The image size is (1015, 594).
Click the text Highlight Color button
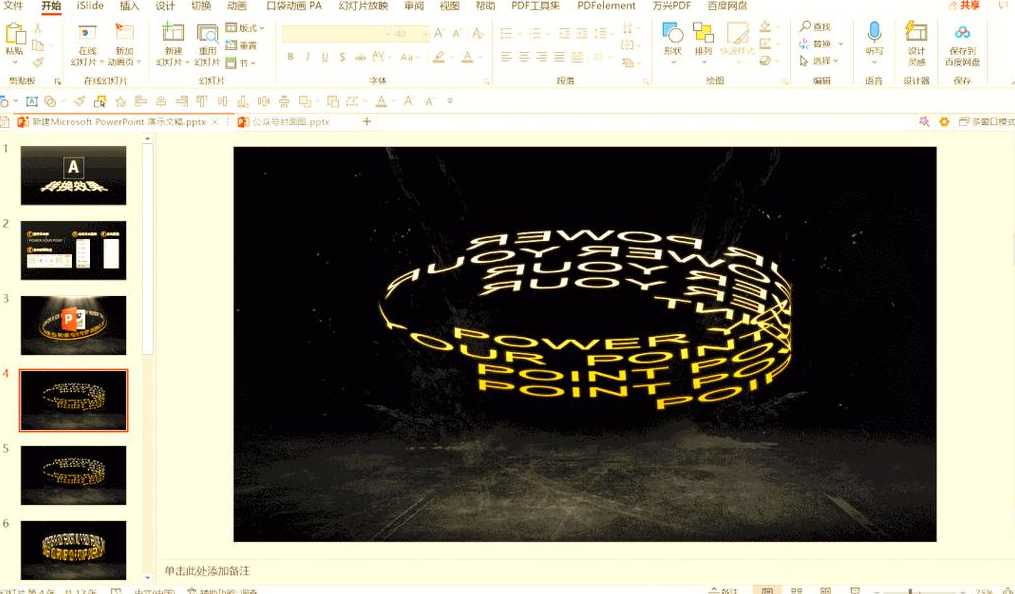(439, 58)
